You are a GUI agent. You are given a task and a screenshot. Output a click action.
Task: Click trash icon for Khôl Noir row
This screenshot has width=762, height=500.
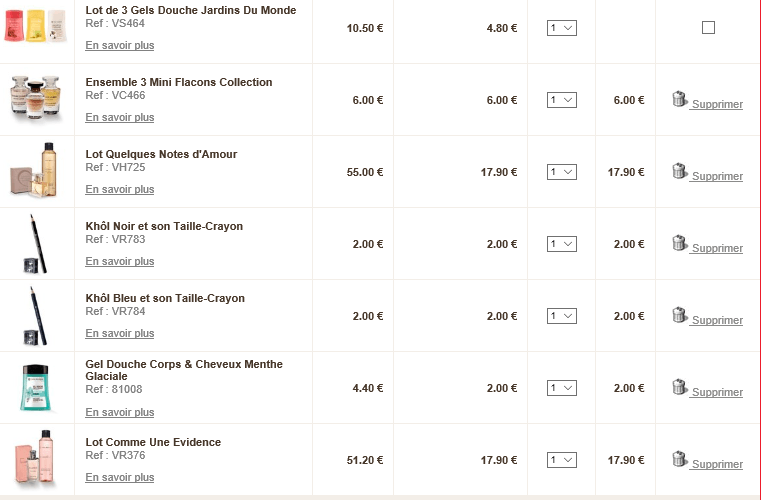click(680, 243)
